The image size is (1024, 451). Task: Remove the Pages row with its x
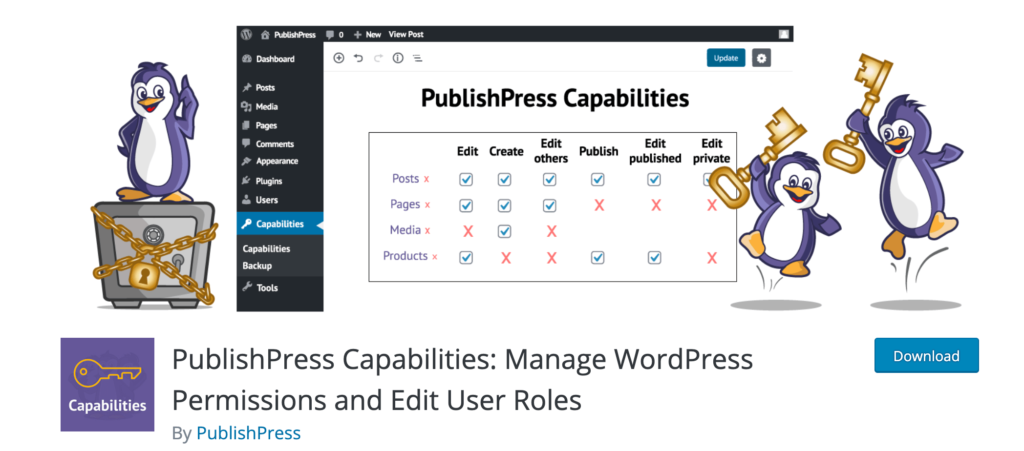(x=428, y=206)
